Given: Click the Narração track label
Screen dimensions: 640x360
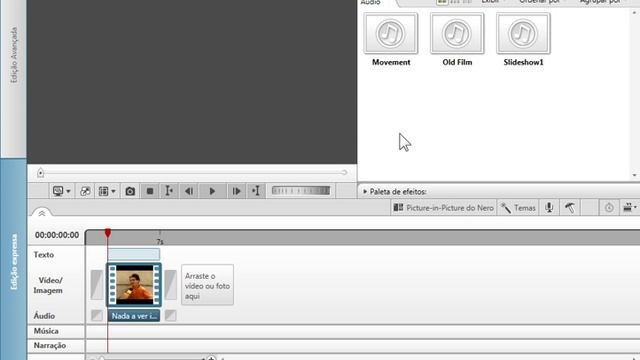Looking at the screenshot, I should pyautogui.click(x=50, y=346).
